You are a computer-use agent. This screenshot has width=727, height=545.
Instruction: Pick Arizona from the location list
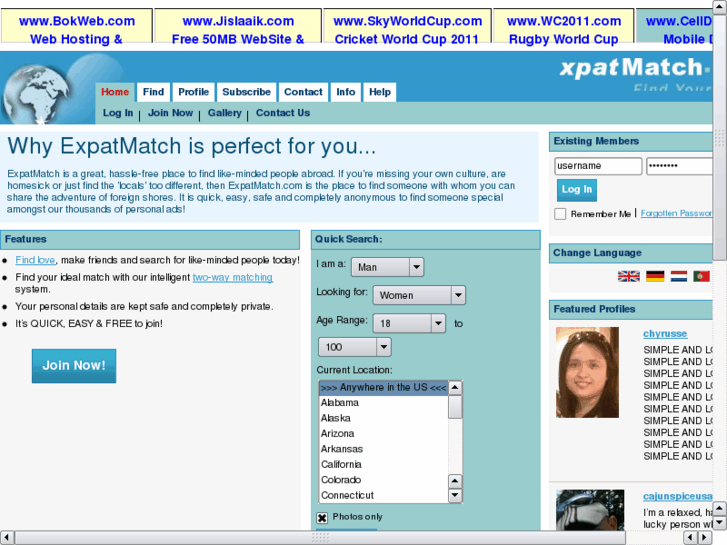(x=383, y=434)
